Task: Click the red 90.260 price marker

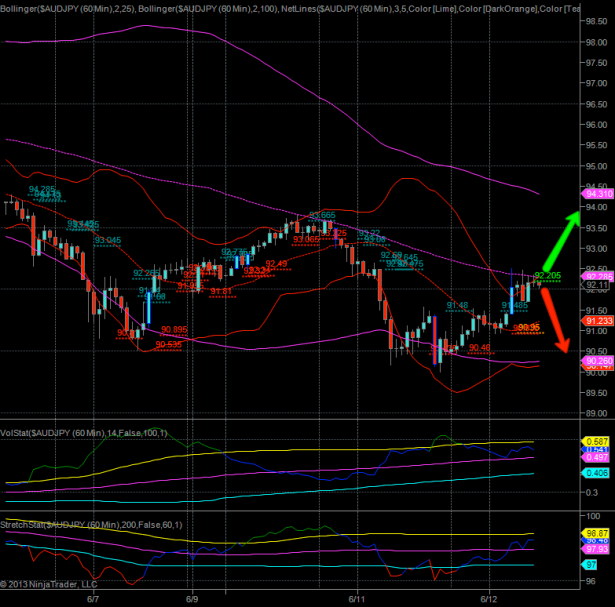Action: click(599, 361)
